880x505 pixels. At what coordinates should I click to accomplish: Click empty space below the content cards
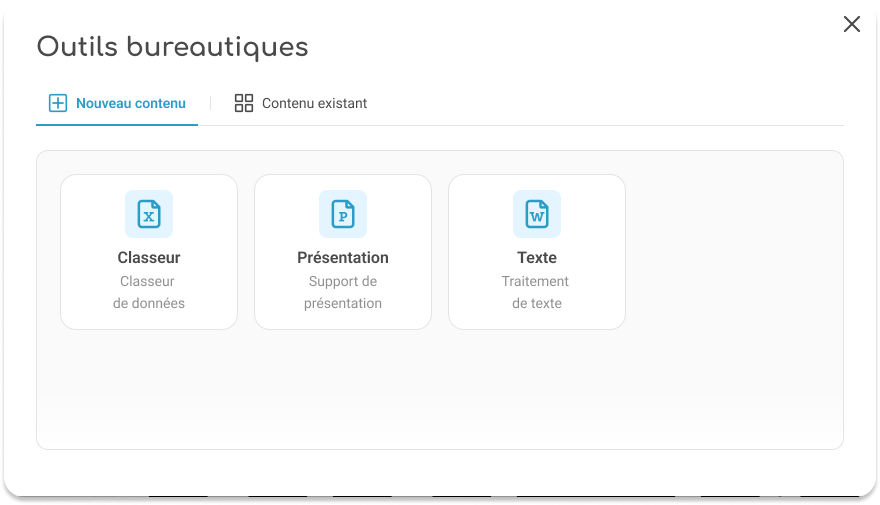(440, 390)
